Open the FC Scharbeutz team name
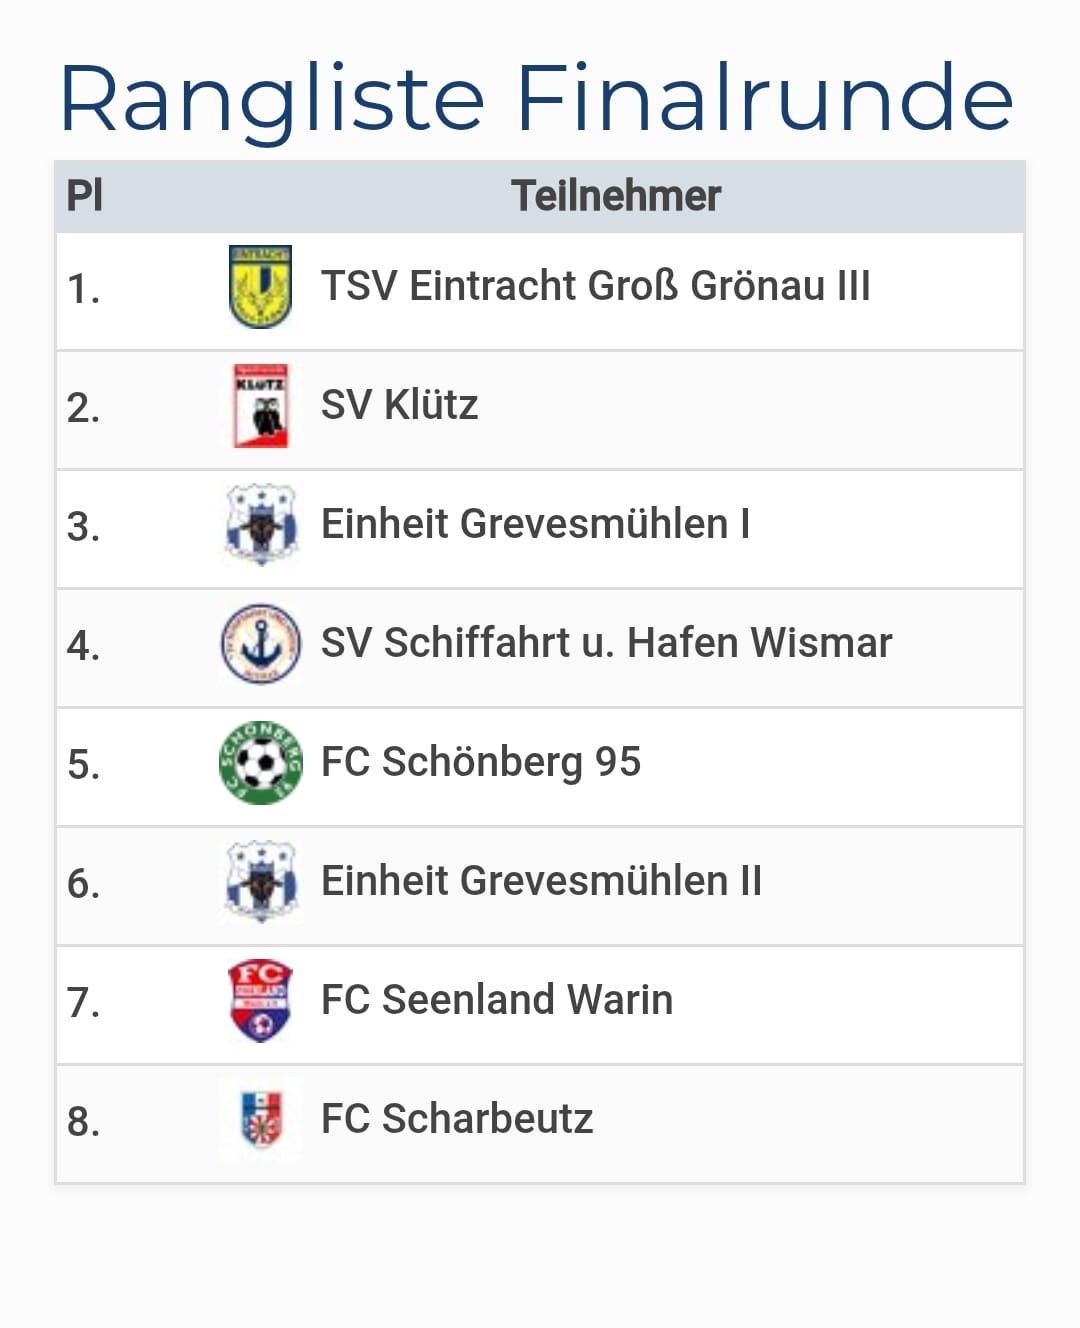The width and height of the screenshot is (1080, 1328). point(457,1119)
